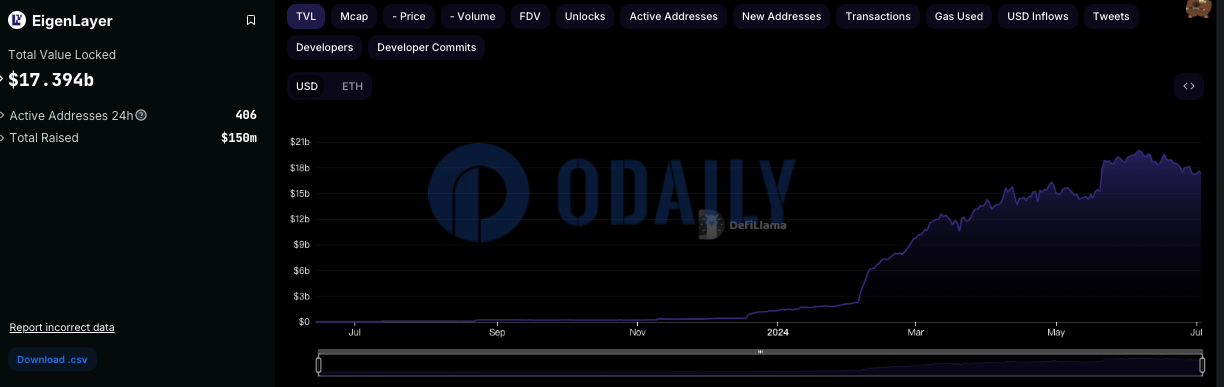This screenshot has height=387, width=1224.
Task: Download the .csv data file
Action: click(x=52, y=359)
